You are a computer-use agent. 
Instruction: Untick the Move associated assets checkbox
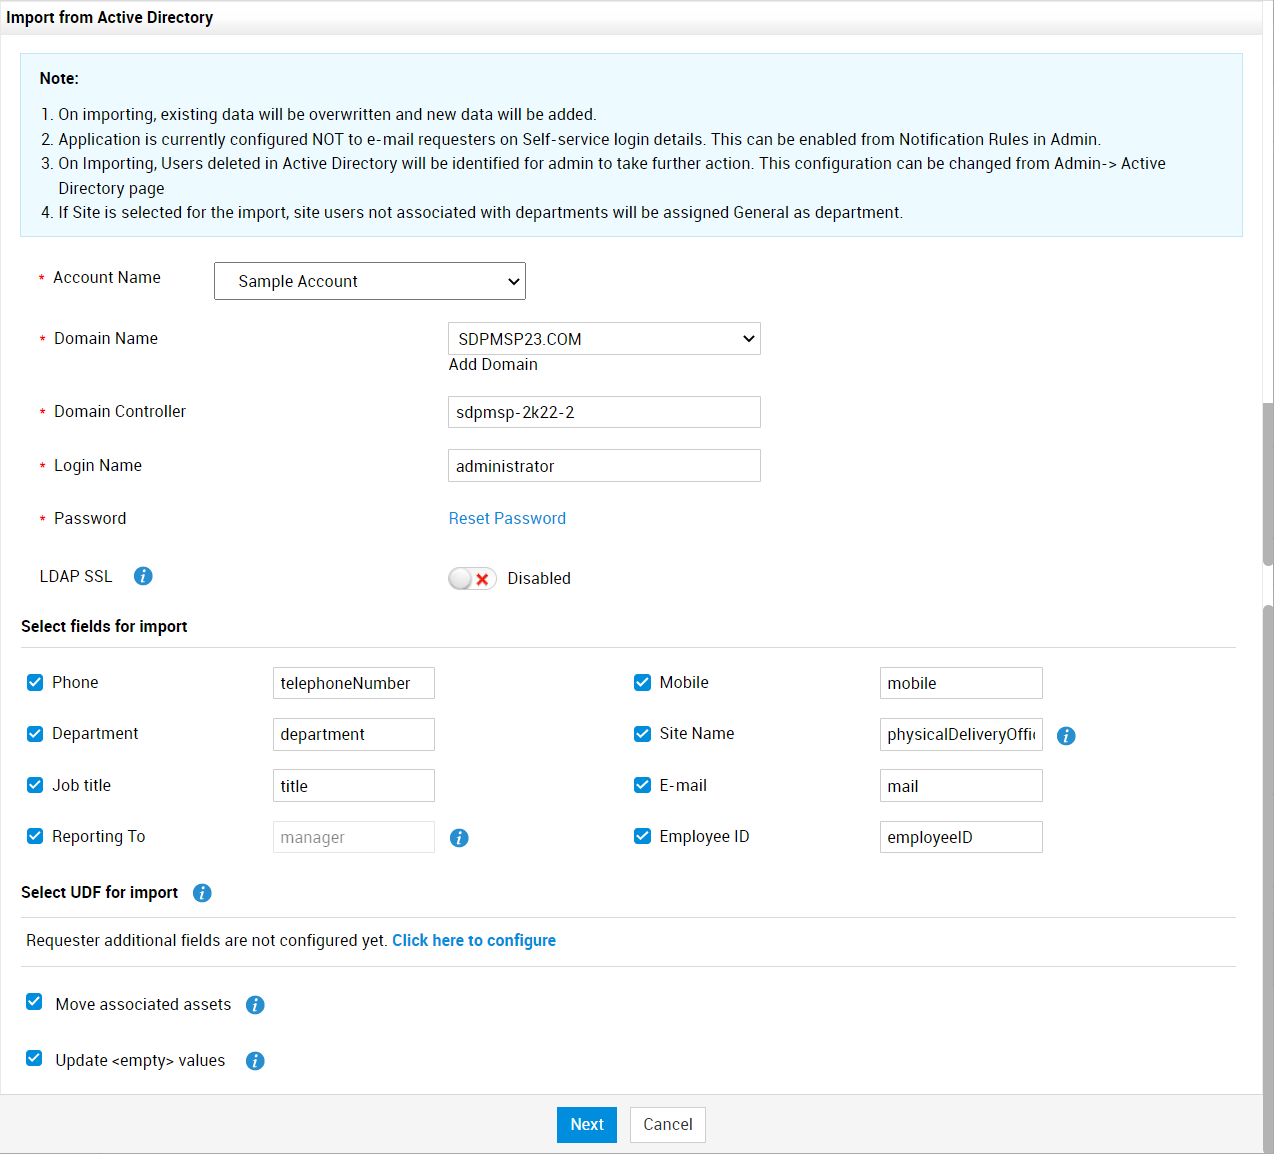[35, 1002]
